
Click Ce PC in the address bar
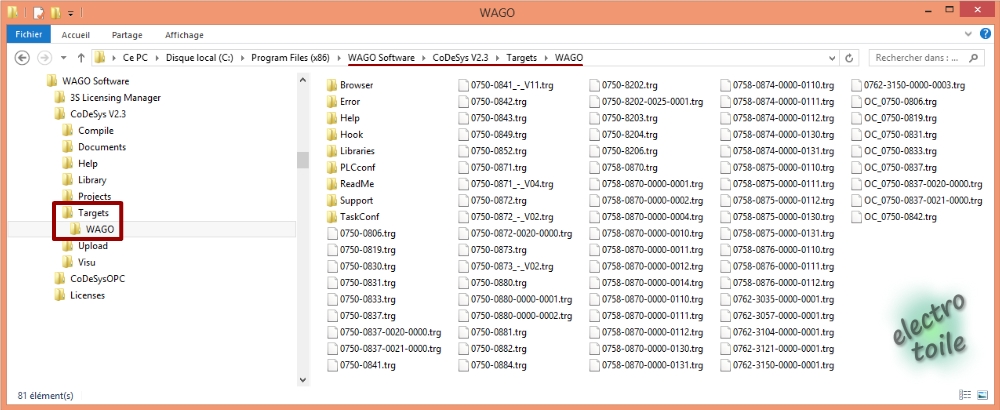click(135, 58)
